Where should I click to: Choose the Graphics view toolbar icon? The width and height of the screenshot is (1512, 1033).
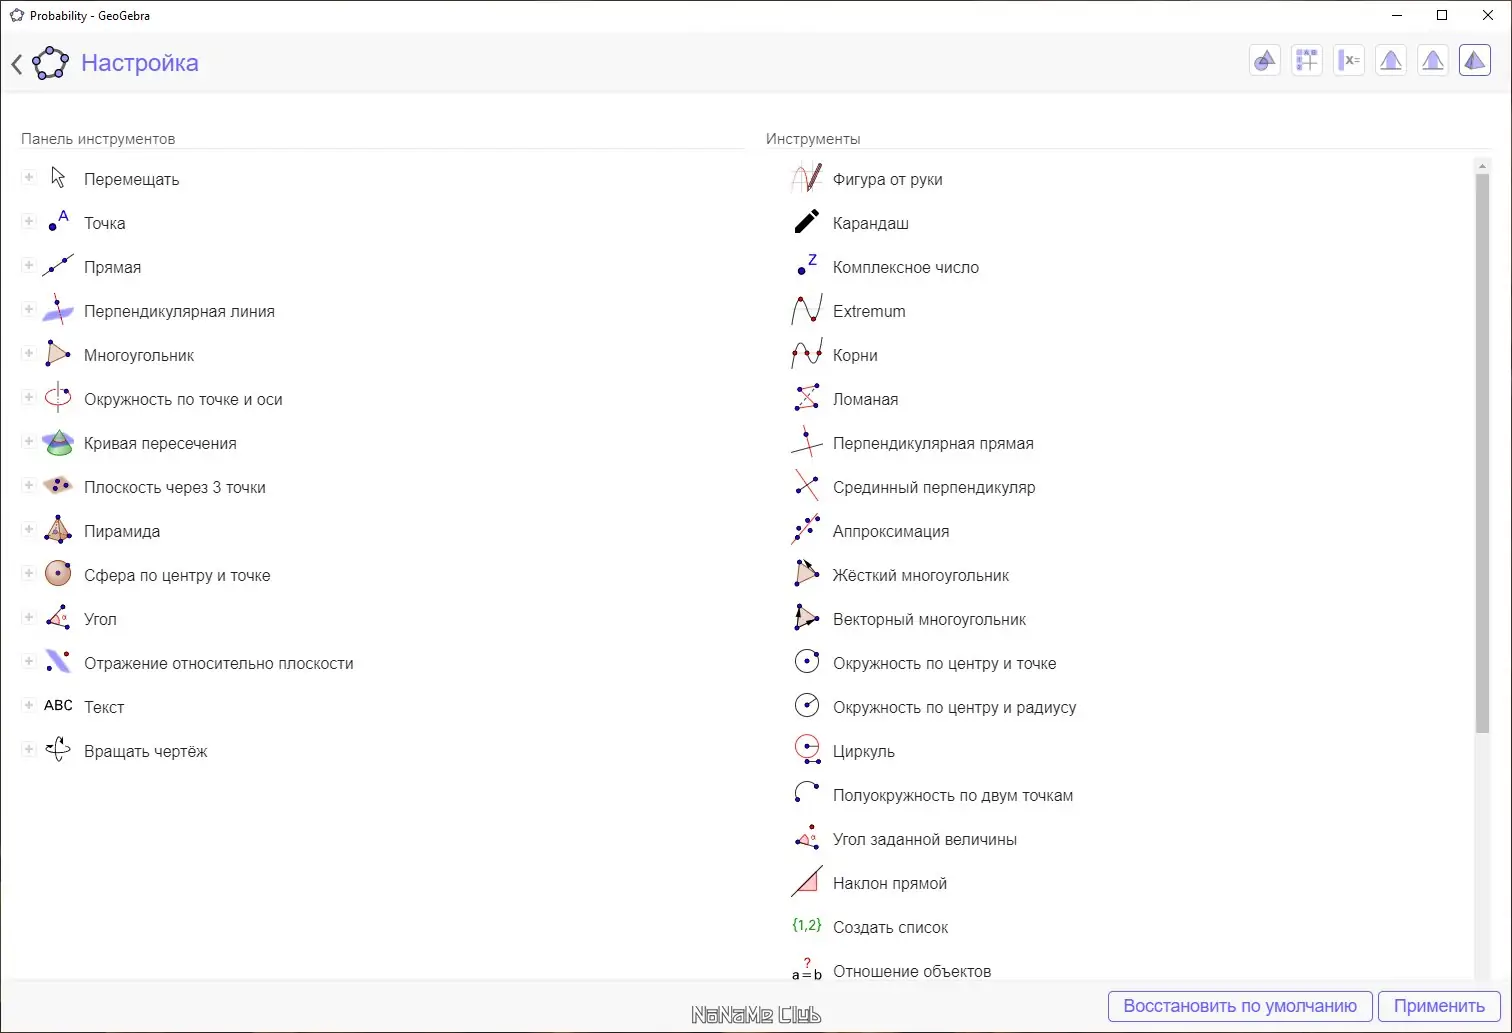click(x=1265, y=61)
